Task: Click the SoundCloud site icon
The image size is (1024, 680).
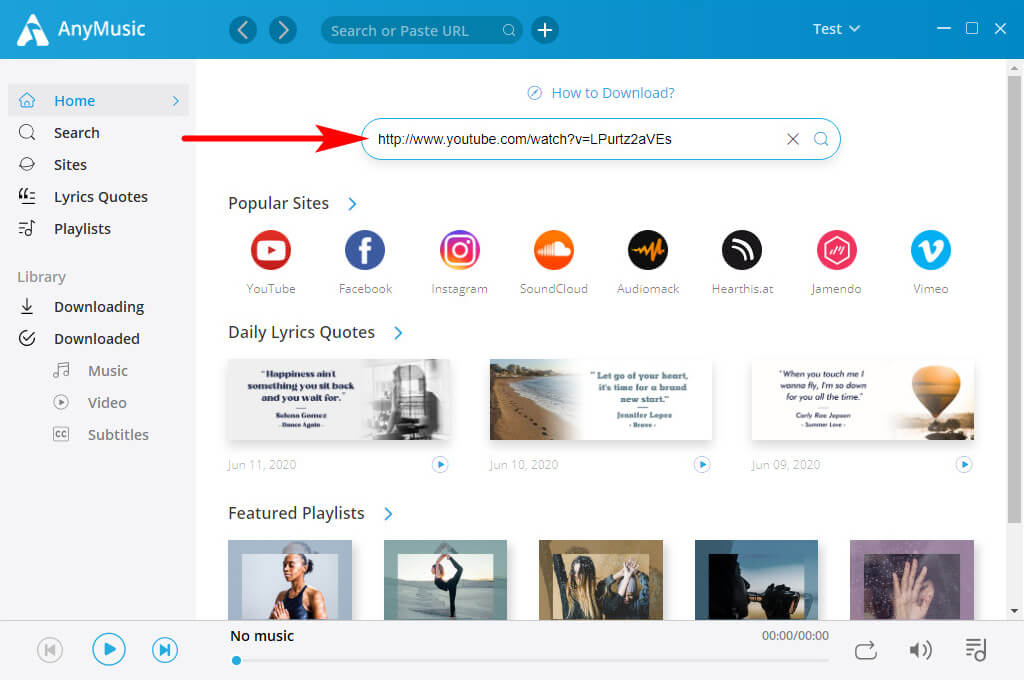Action: click(554, 250)
